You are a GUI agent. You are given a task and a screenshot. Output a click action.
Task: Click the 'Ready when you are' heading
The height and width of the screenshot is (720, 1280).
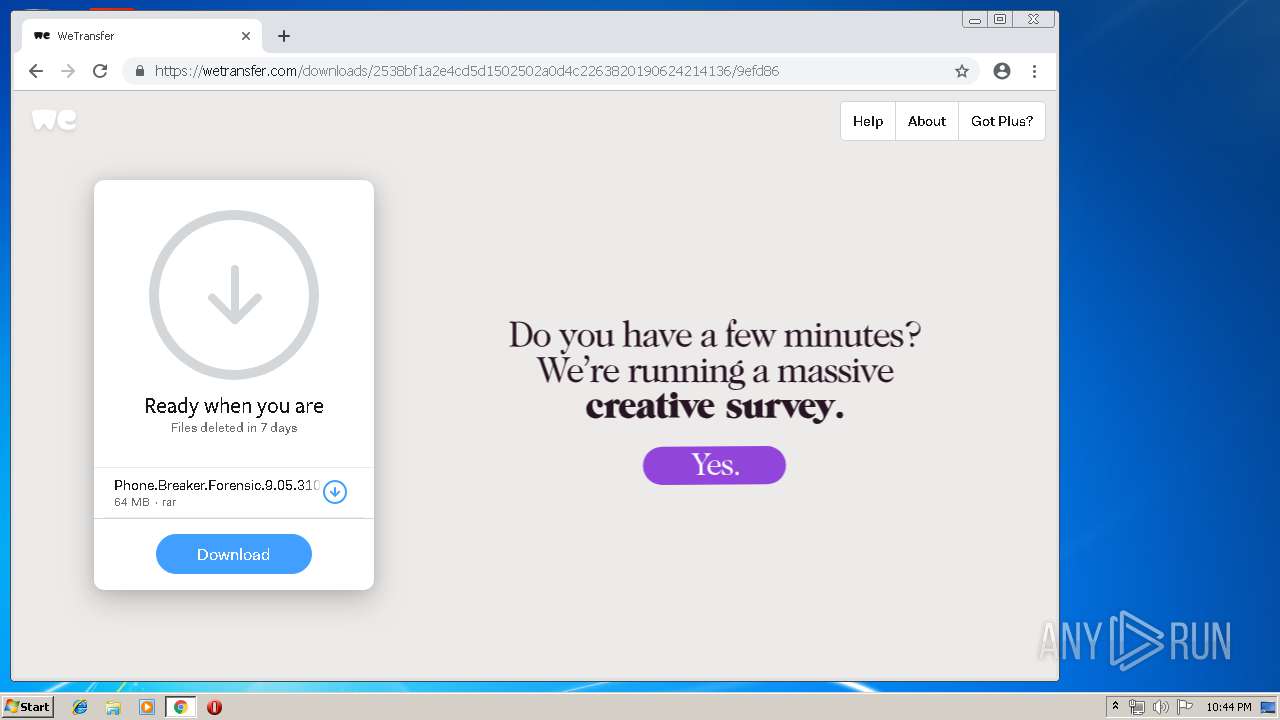point(234,406)
